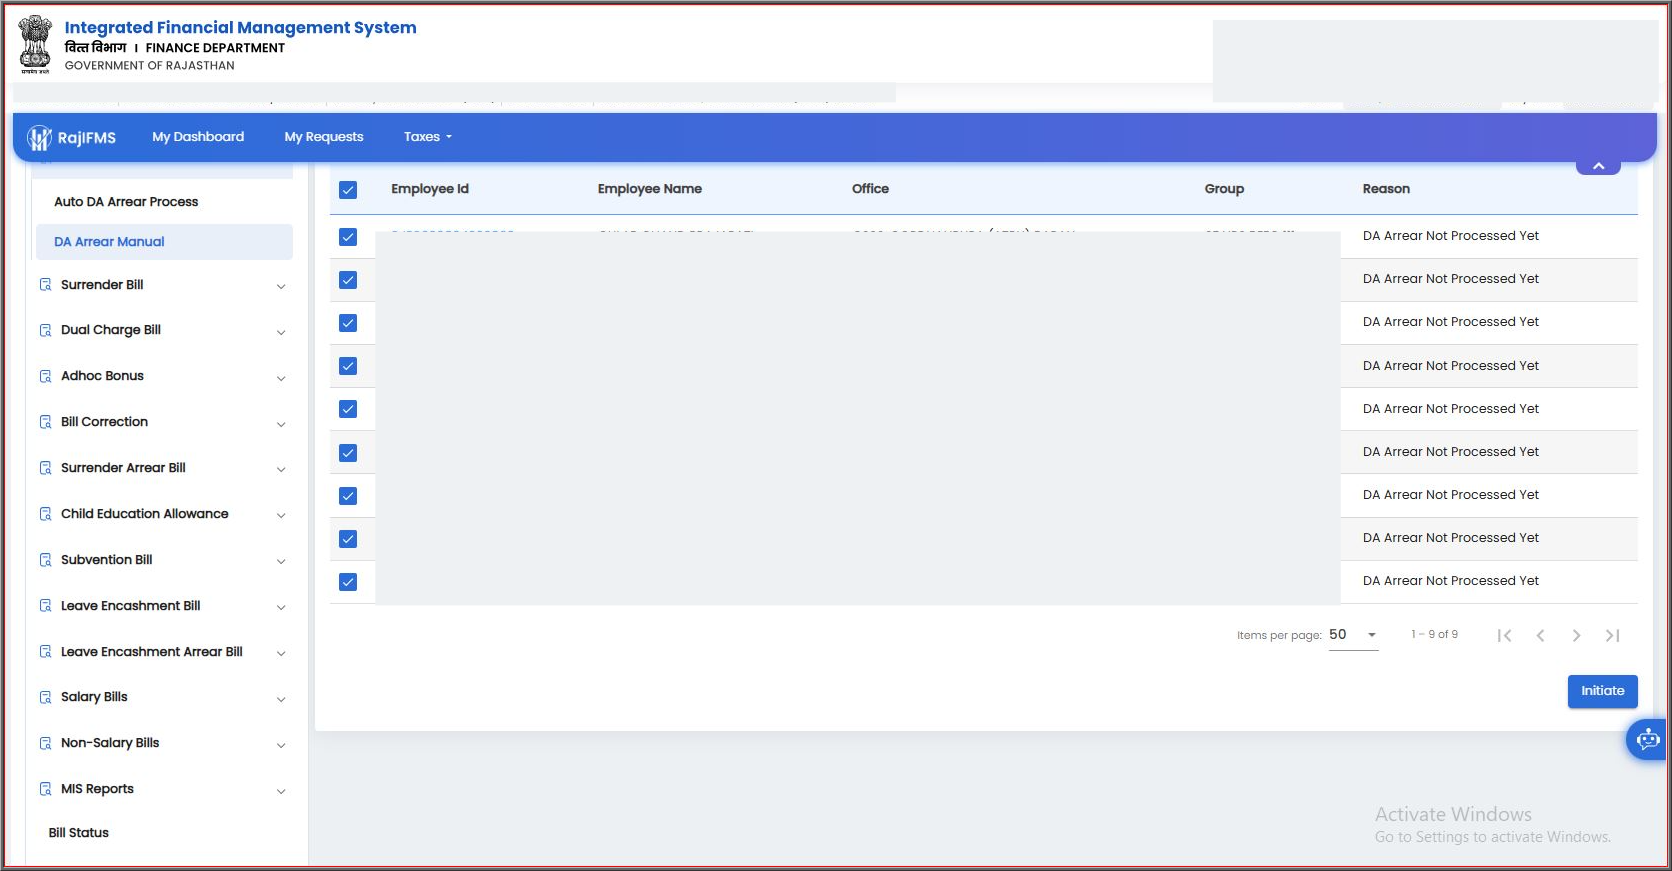Open the Taxes dropdown menu
Image resolution: width=1672 pixels, height=871 pixels.
point(428,137)
